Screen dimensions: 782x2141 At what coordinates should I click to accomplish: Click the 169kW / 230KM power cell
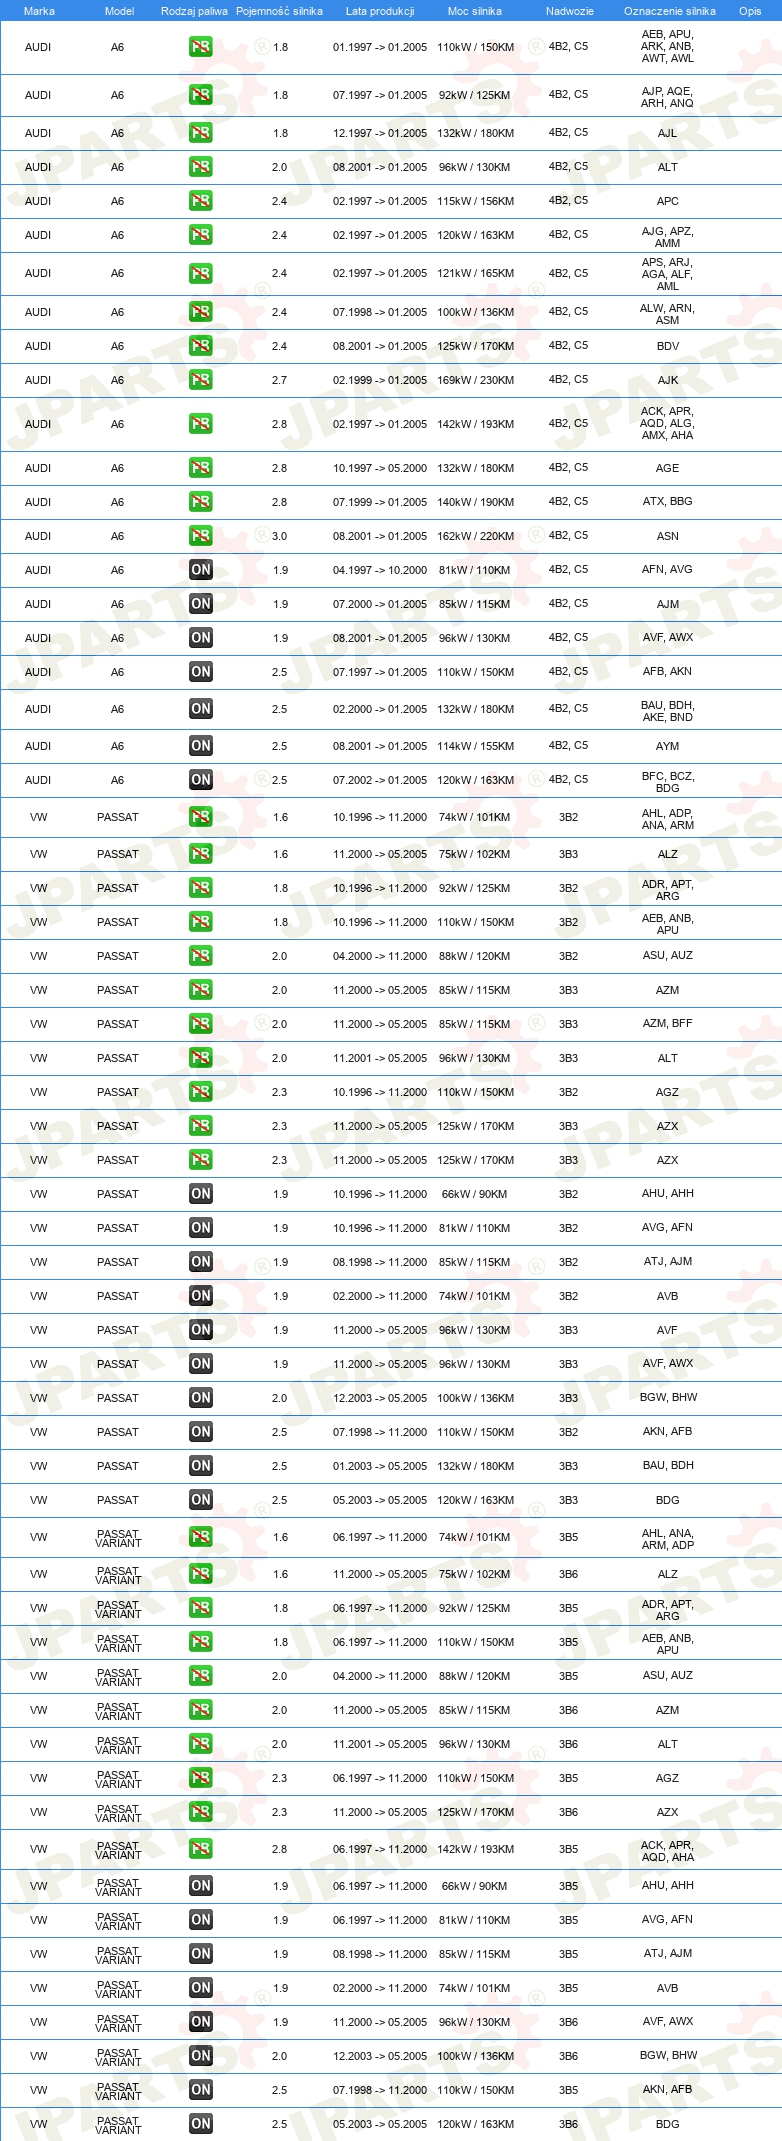pos(476,380)
